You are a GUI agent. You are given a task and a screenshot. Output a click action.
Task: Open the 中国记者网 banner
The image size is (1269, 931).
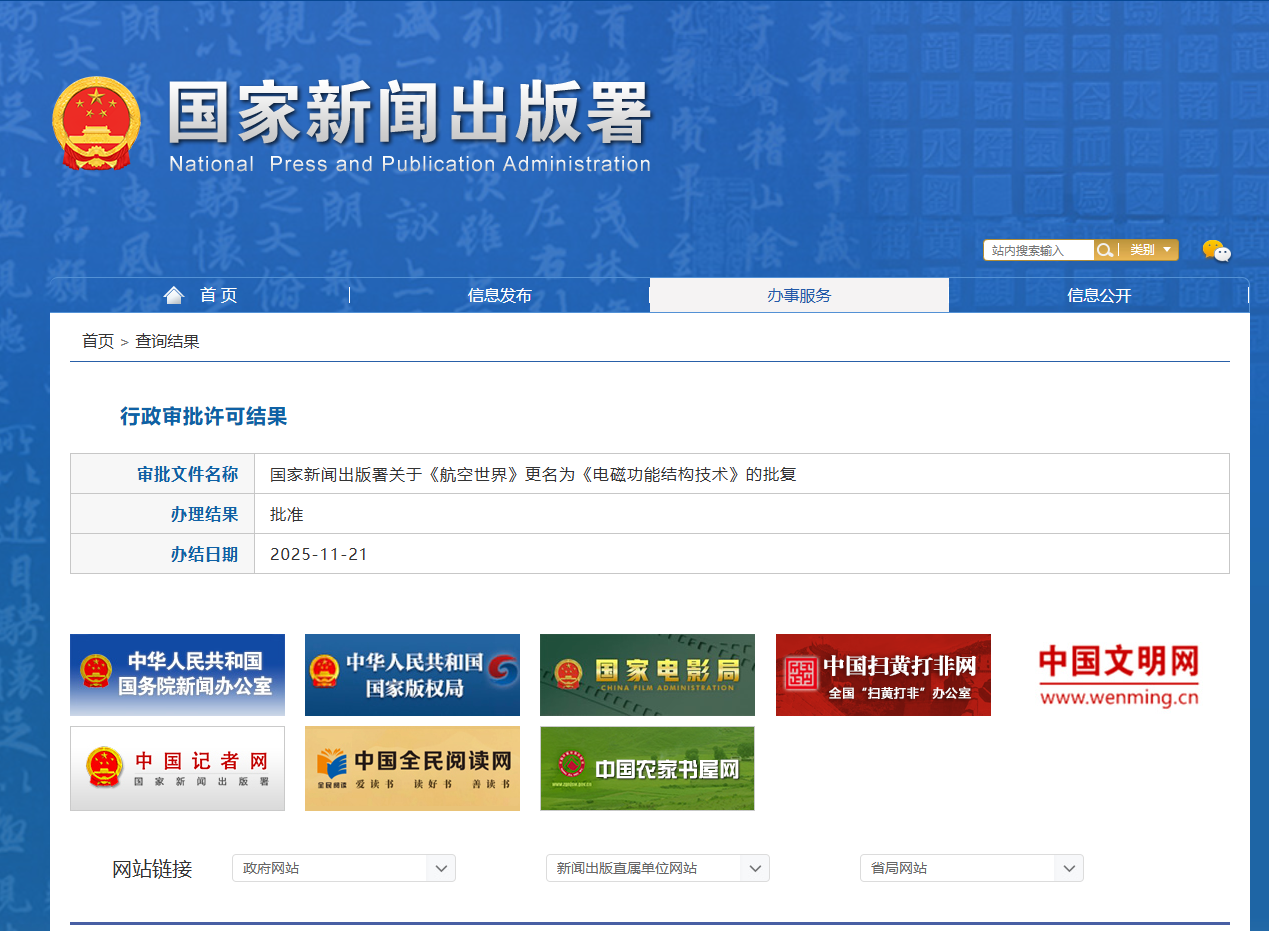tap(177, 768)
